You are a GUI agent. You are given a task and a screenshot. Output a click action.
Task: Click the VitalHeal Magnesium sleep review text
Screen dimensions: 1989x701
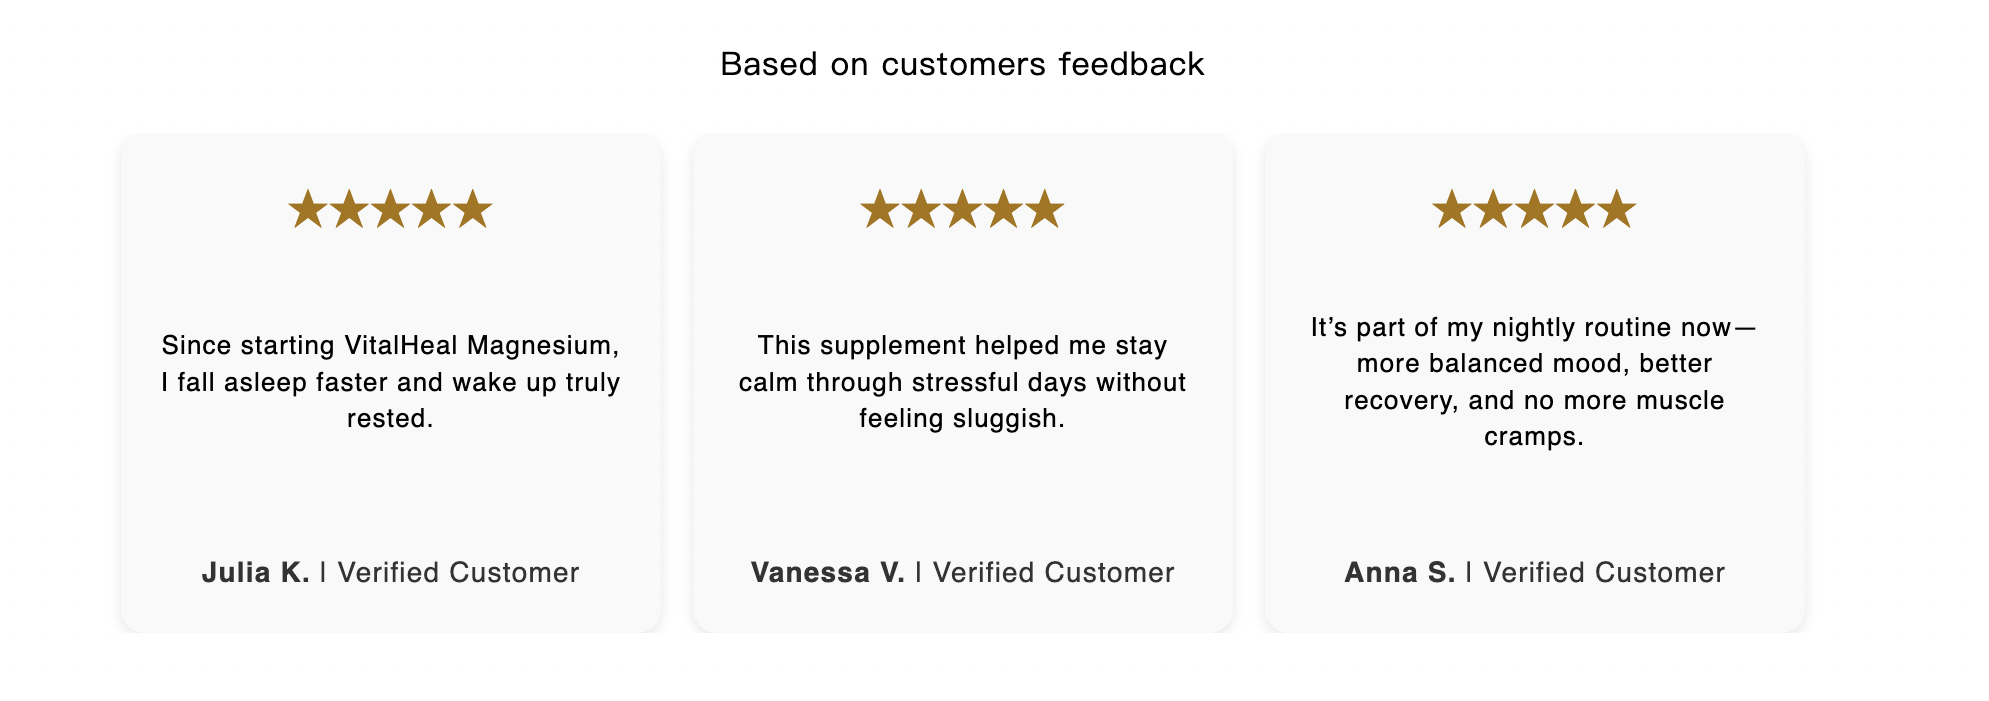point(390,382)
